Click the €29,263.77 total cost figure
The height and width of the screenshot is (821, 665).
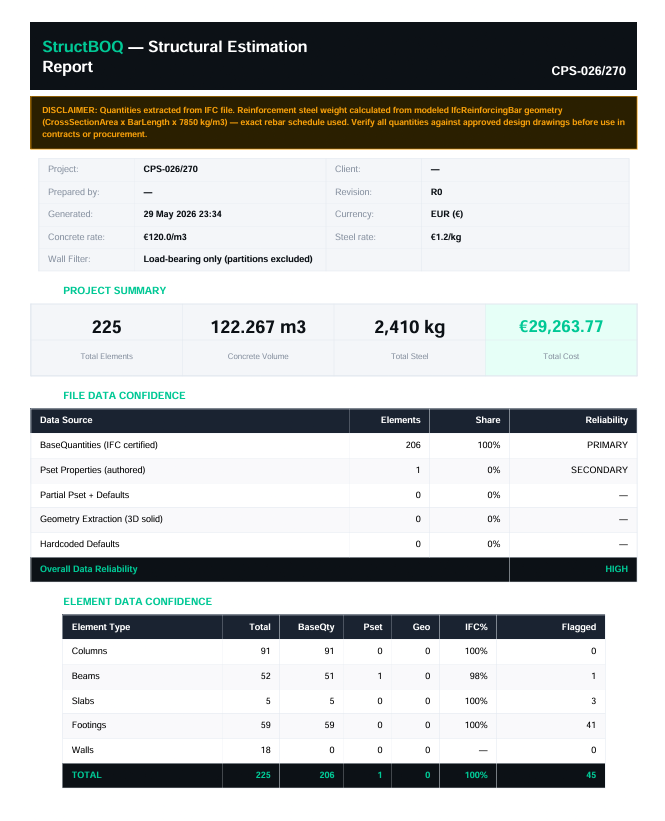(x=561, y=326)
